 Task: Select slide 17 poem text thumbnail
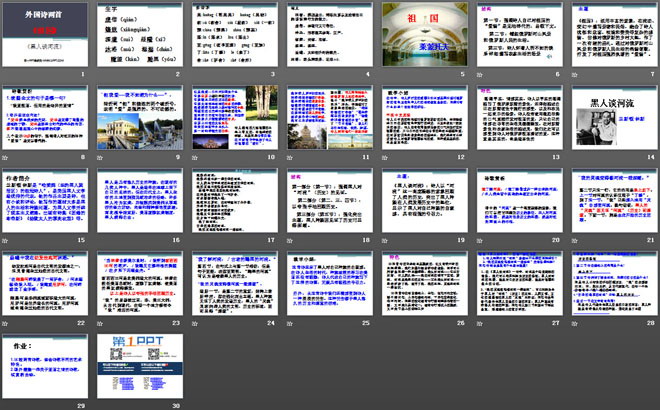(x=235, y=200)
